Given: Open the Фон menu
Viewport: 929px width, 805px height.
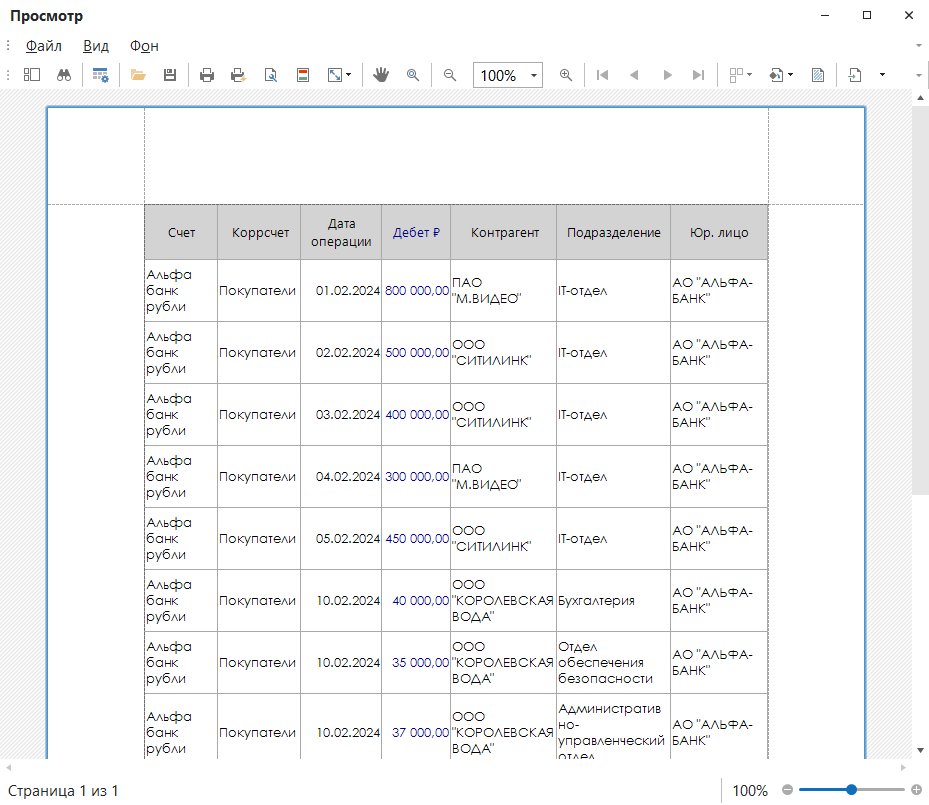Looking at the screenshot, I should [x=144, y=46].
